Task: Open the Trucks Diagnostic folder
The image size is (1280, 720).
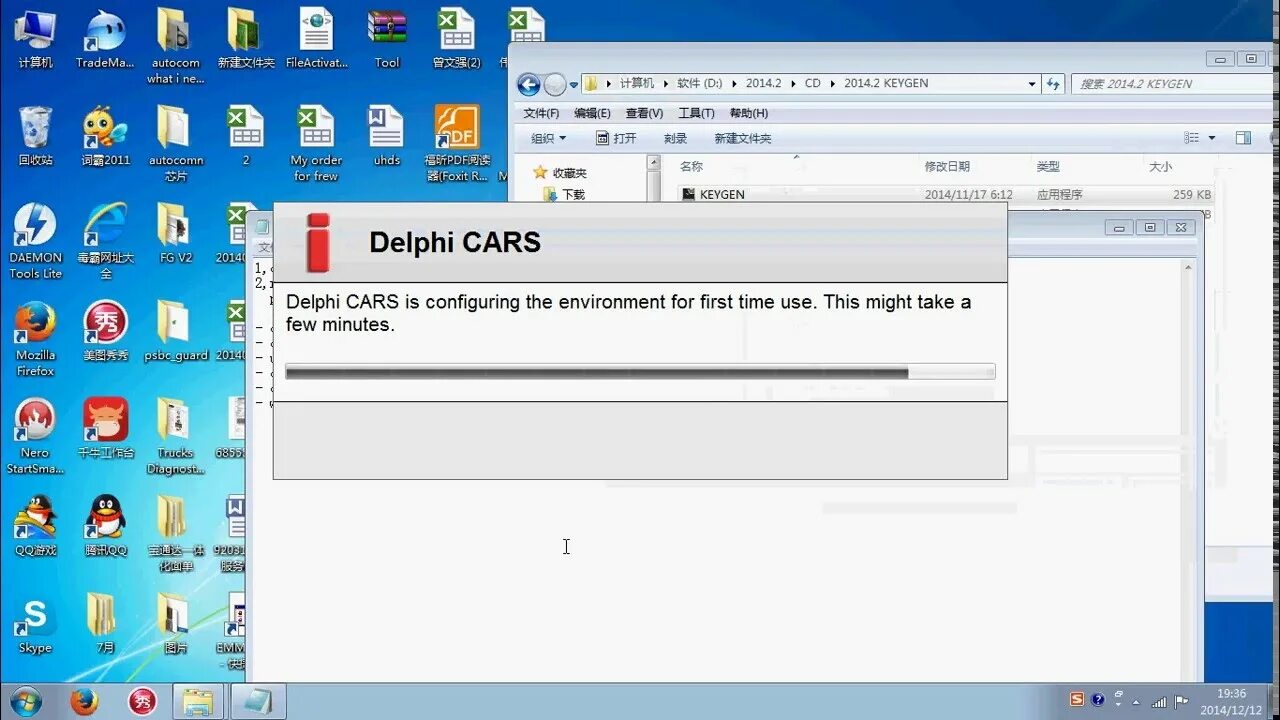Action: click(x=175, y=436)
